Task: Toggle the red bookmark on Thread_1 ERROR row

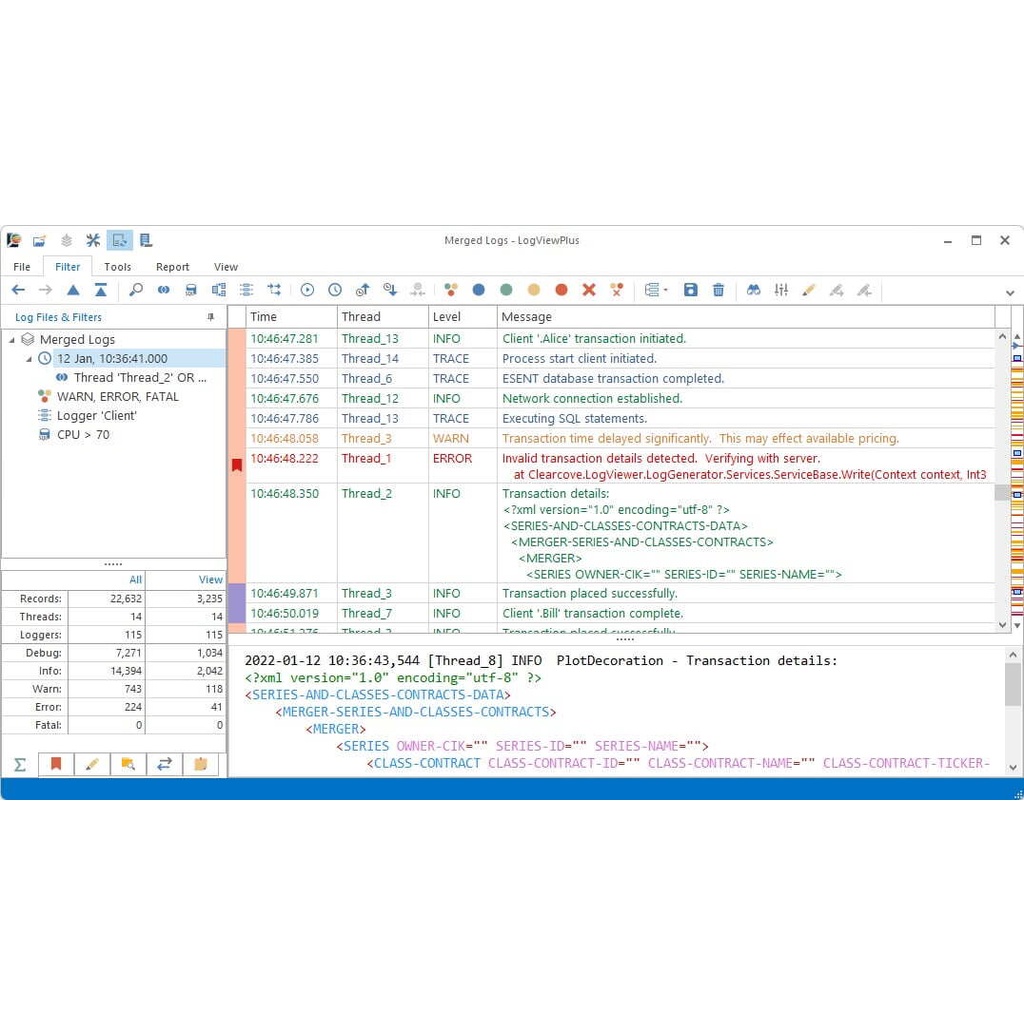Action: pos(237,465)
